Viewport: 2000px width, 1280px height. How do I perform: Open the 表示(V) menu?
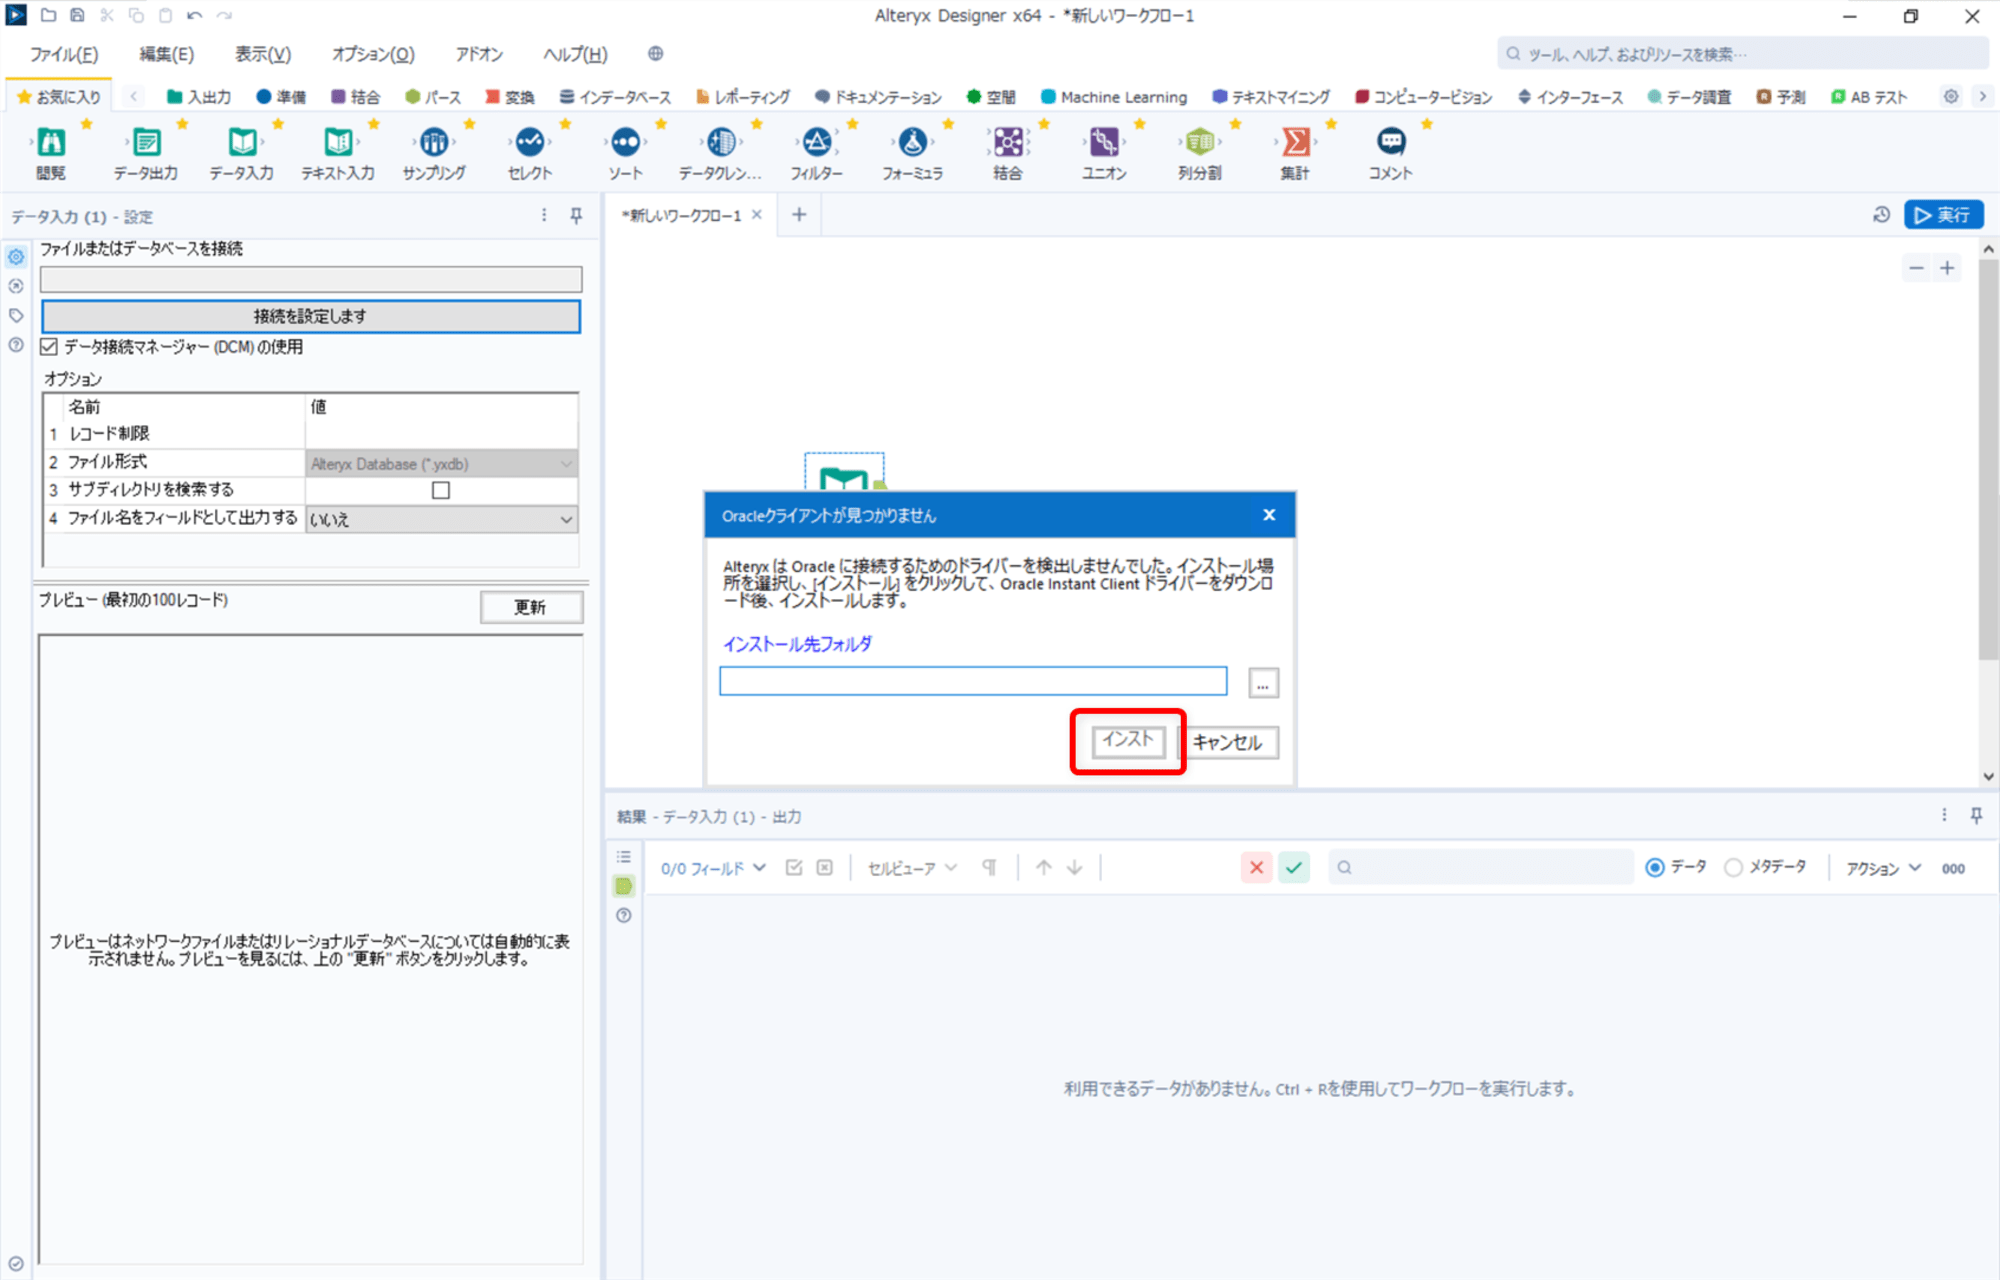coord(263,54)
